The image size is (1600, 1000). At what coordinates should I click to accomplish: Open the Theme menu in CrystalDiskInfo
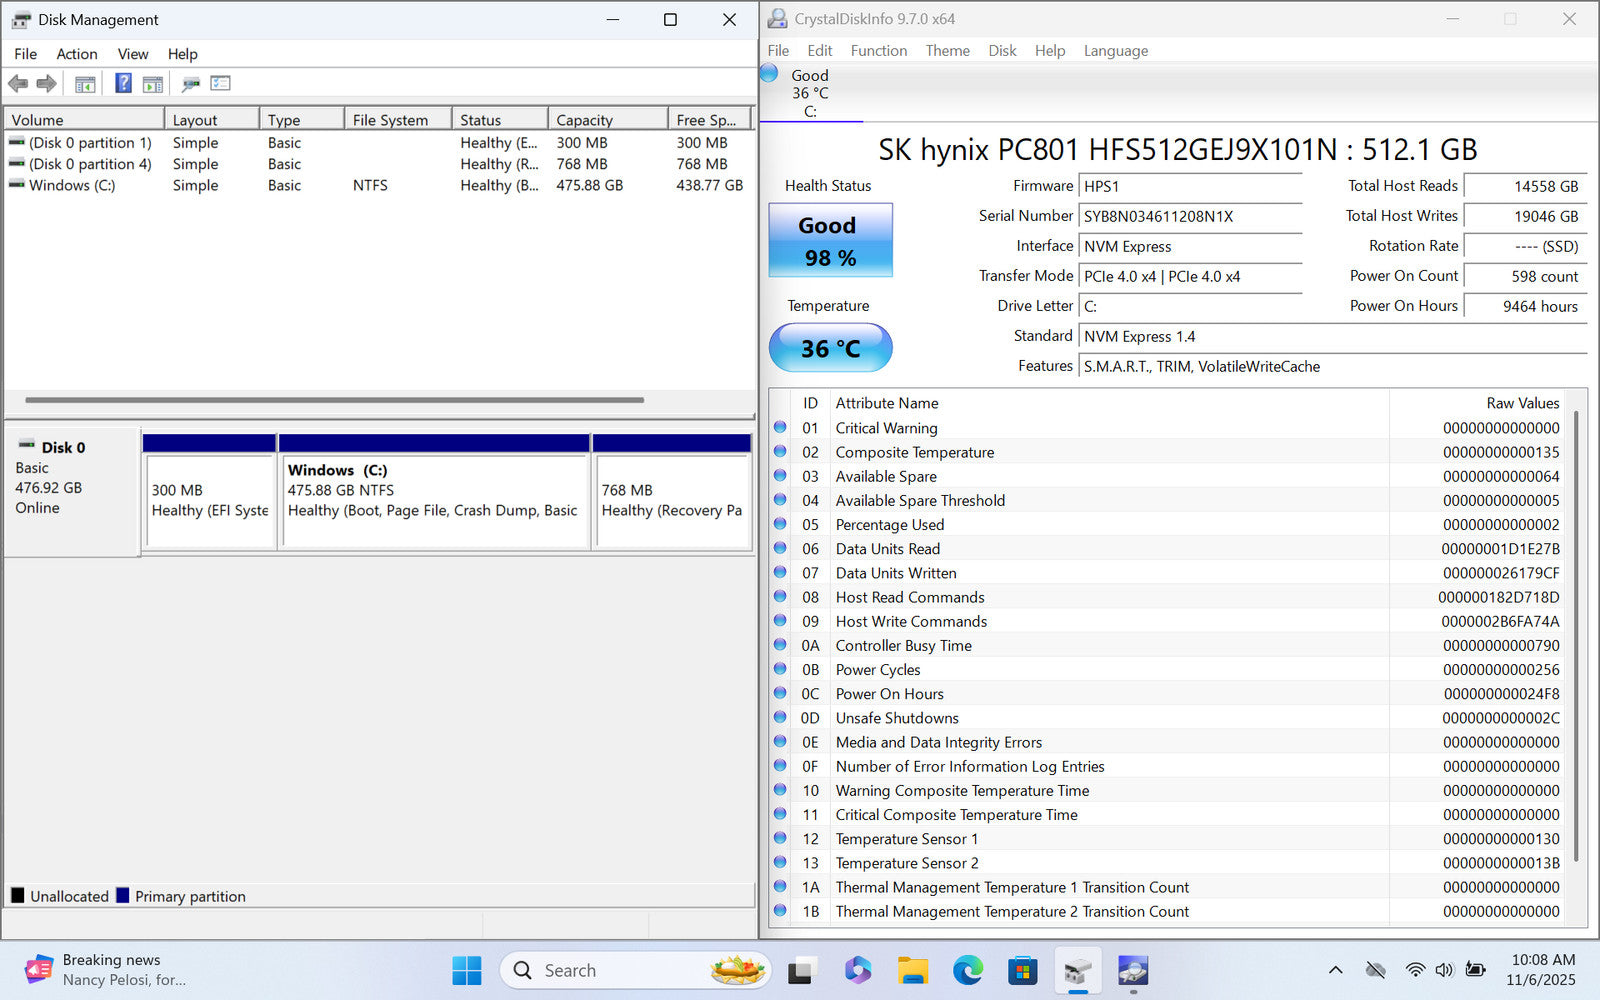tap(947, 51)
